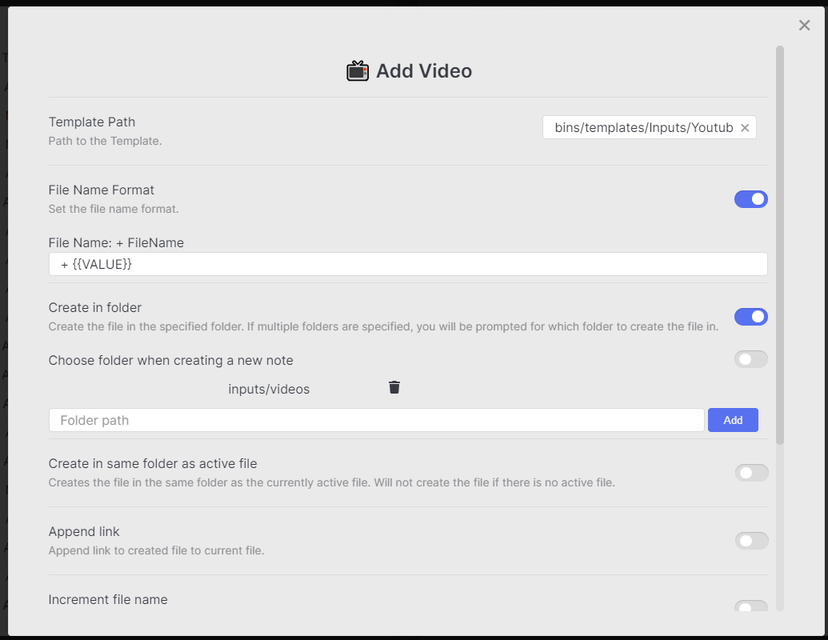The image size is (828, 640).
Task: Focus the file name format text field
Action: coord(408,264)
